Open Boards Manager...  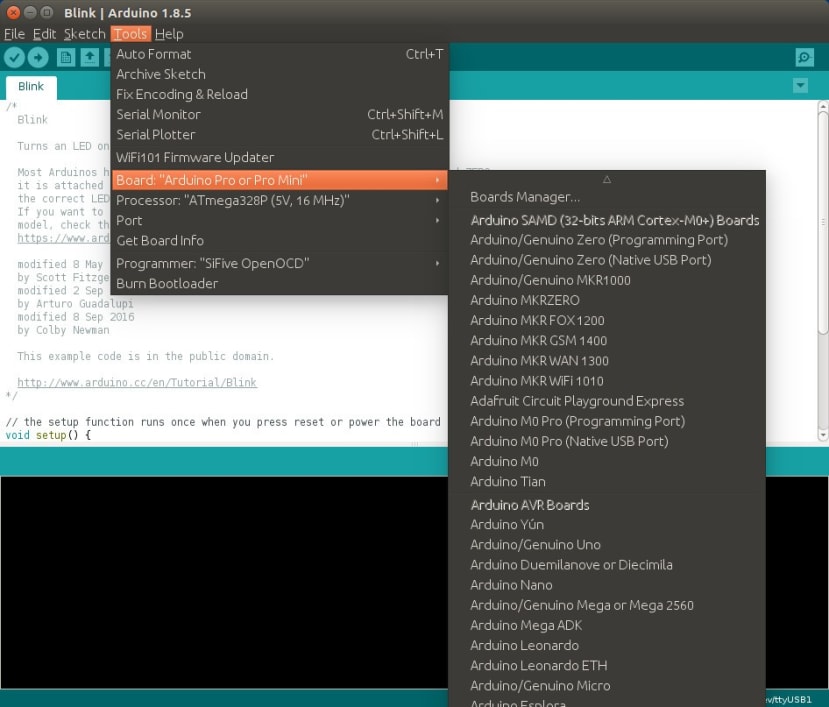click(x=607, y=197)
